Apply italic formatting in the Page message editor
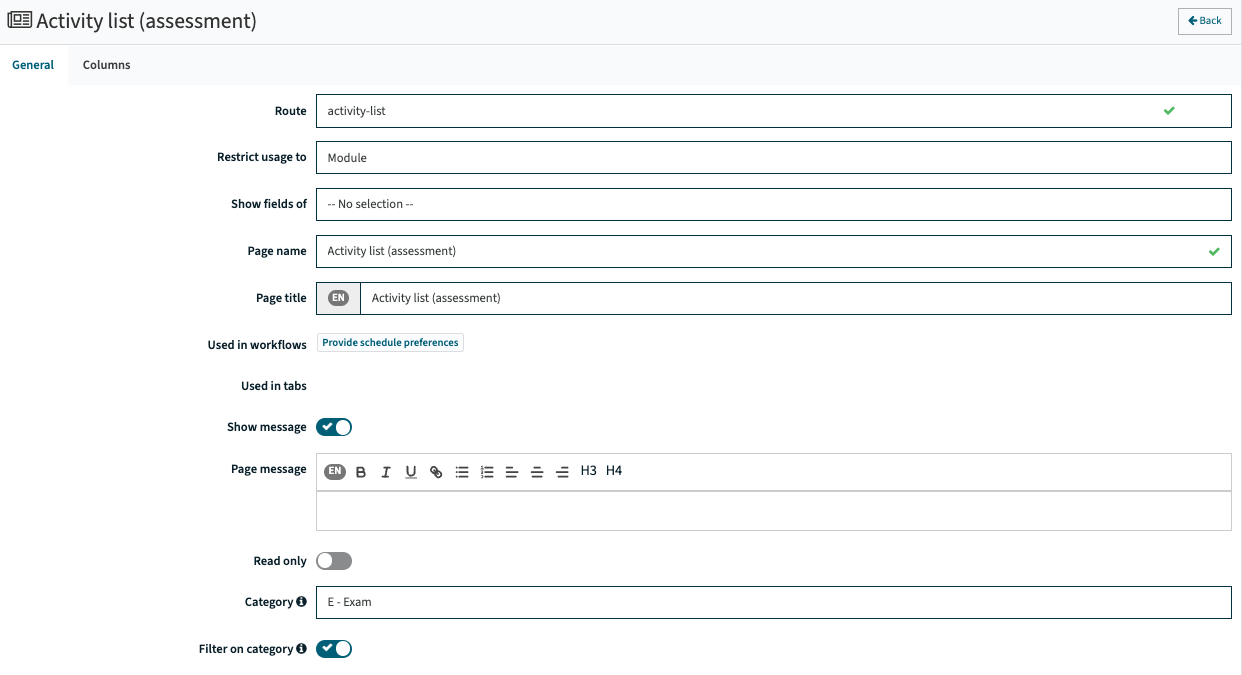 (x=386, y=472)
